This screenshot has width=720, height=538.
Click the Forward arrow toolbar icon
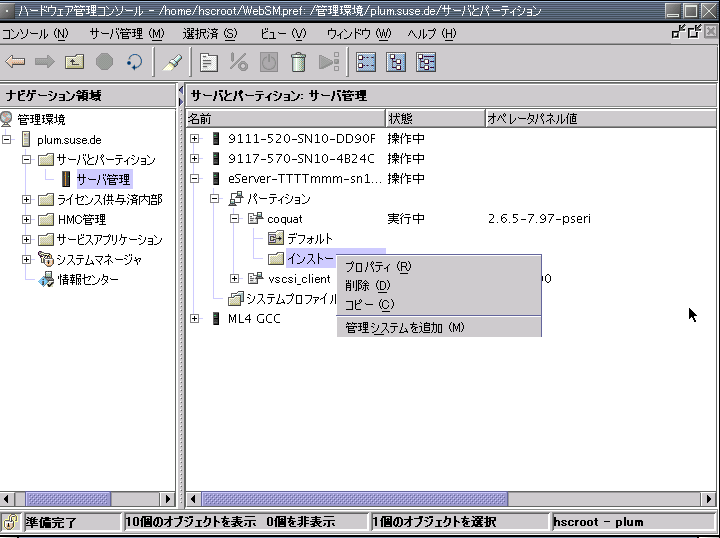(45, 62)
